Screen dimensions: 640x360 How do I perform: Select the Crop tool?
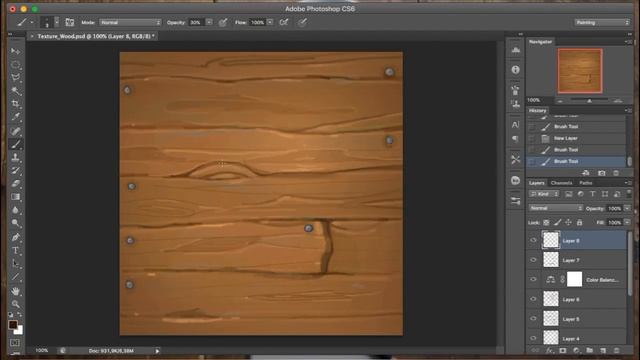point(16,104)
